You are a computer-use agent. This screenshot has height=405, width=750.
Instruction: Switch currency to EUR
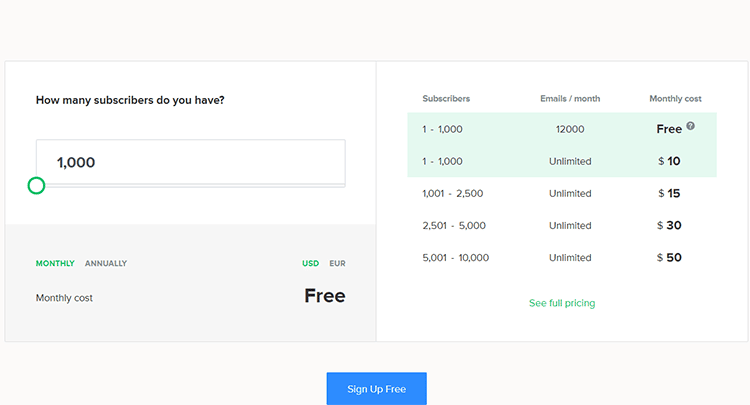[338, 263]
